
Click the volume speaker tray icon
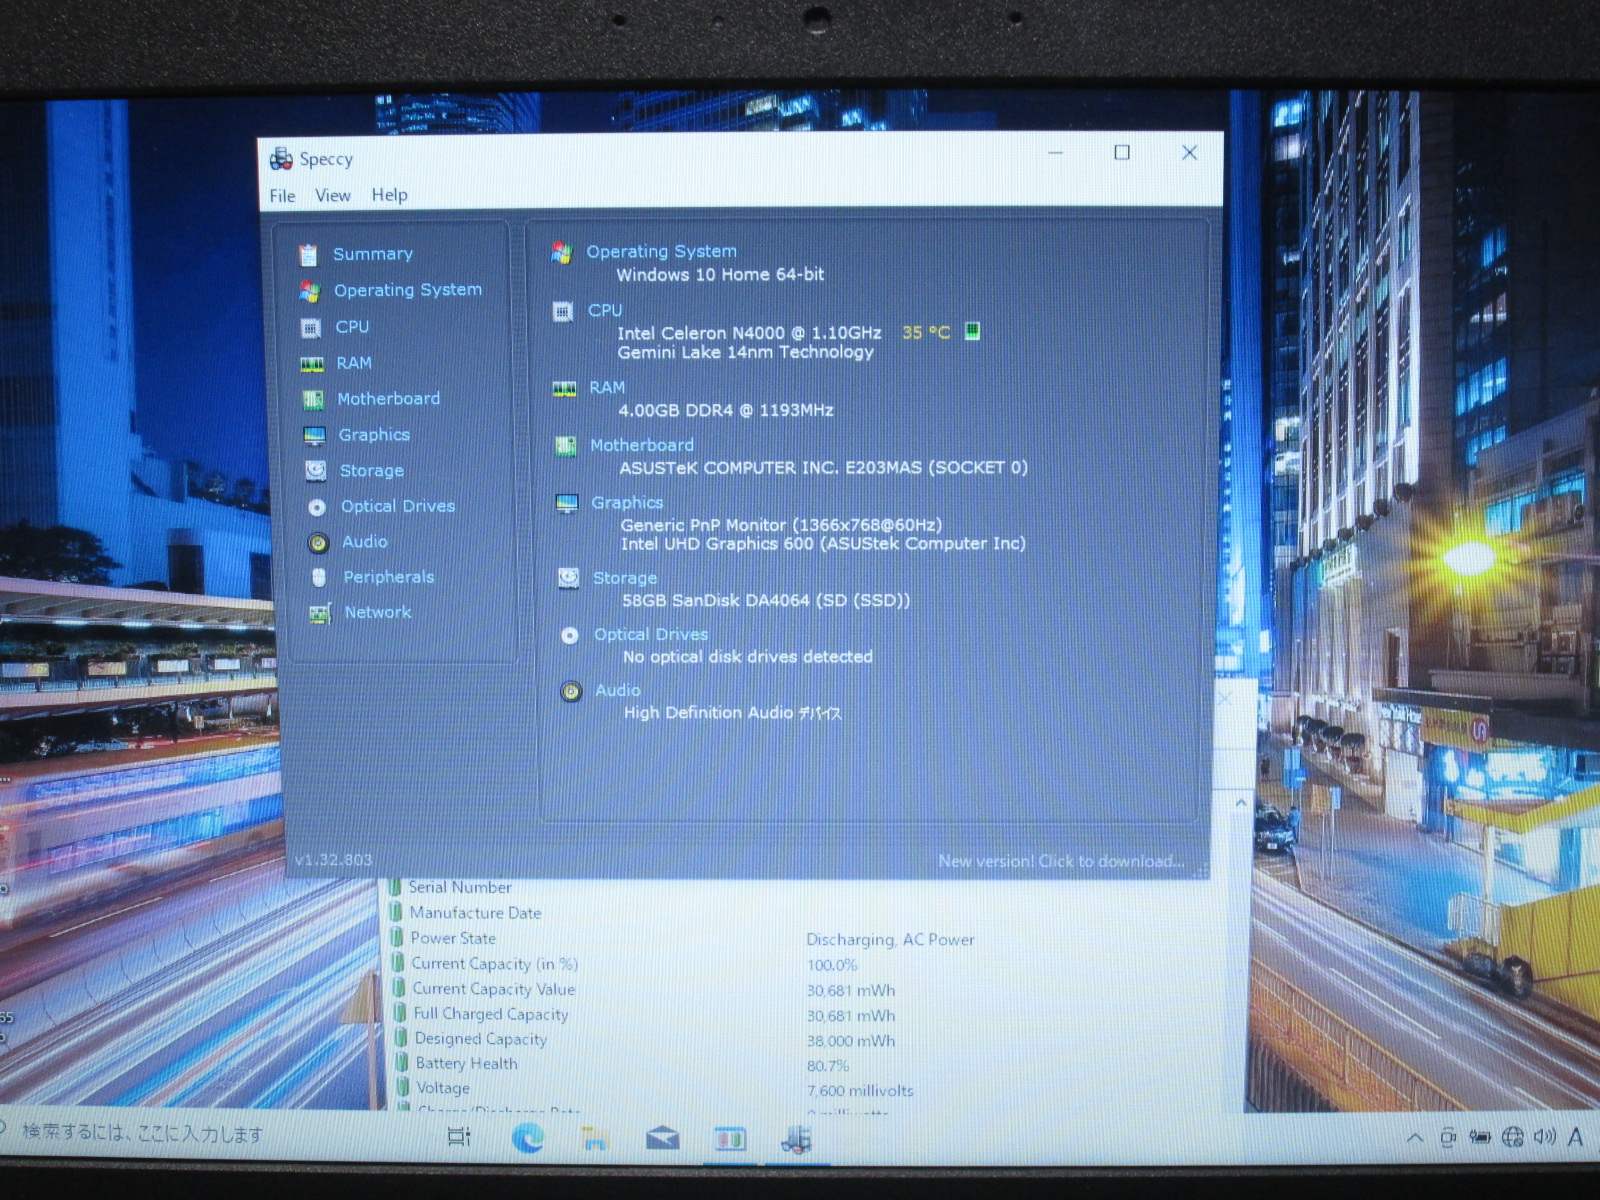coord(1545,1137)
